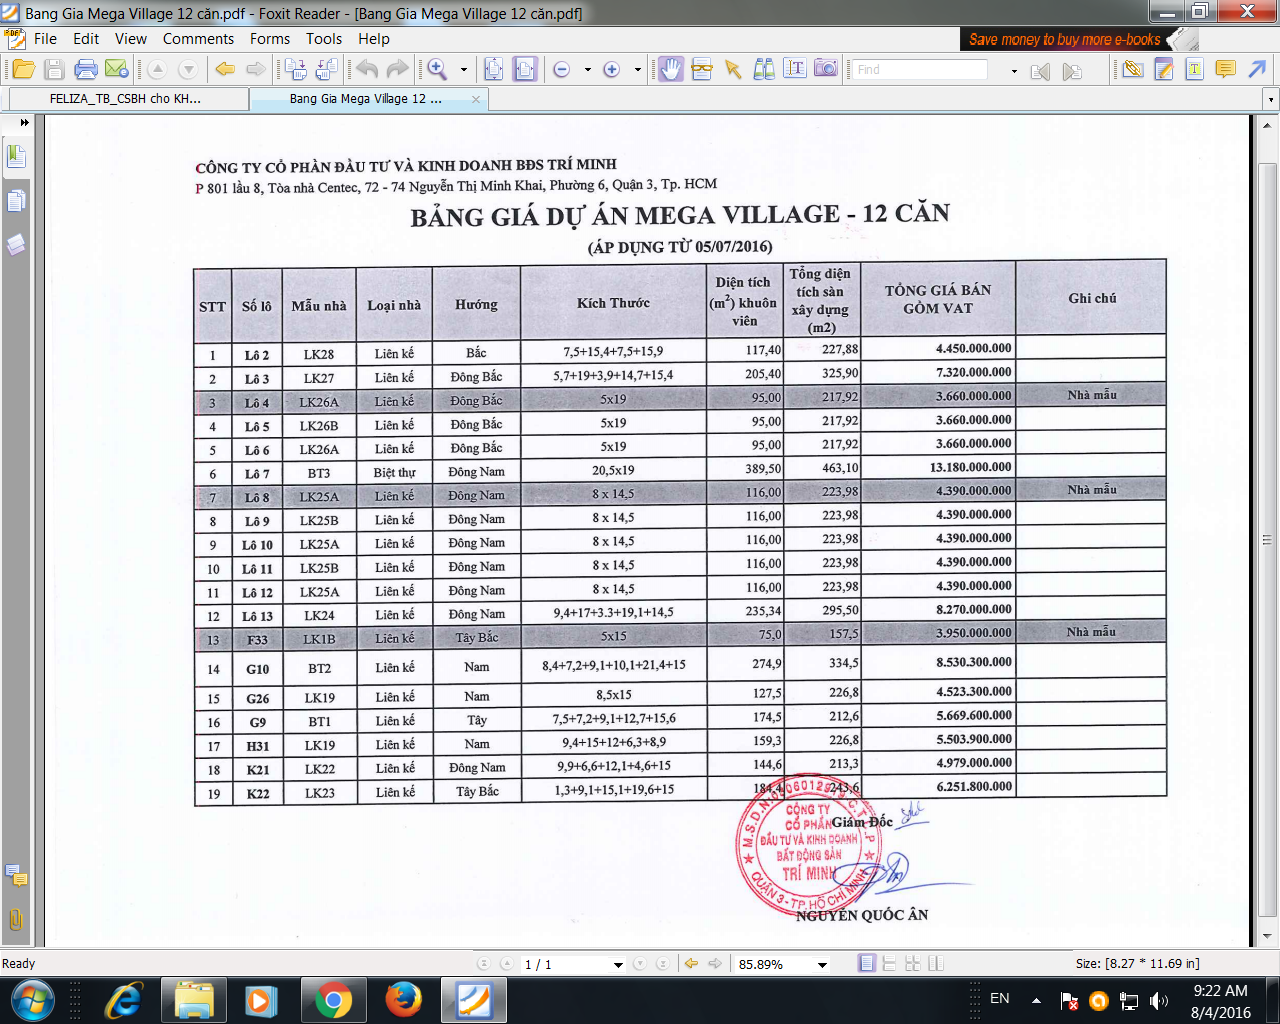The image size is (1280, 1024).
Task: Click the Text Viewer glasses icon
Action: [702, 69]
